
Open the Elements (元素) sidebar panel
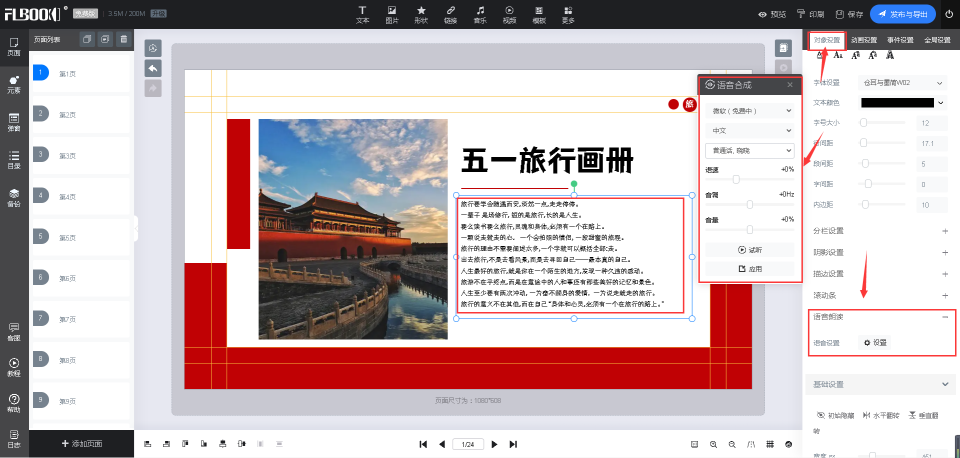[x=14, y=84]
